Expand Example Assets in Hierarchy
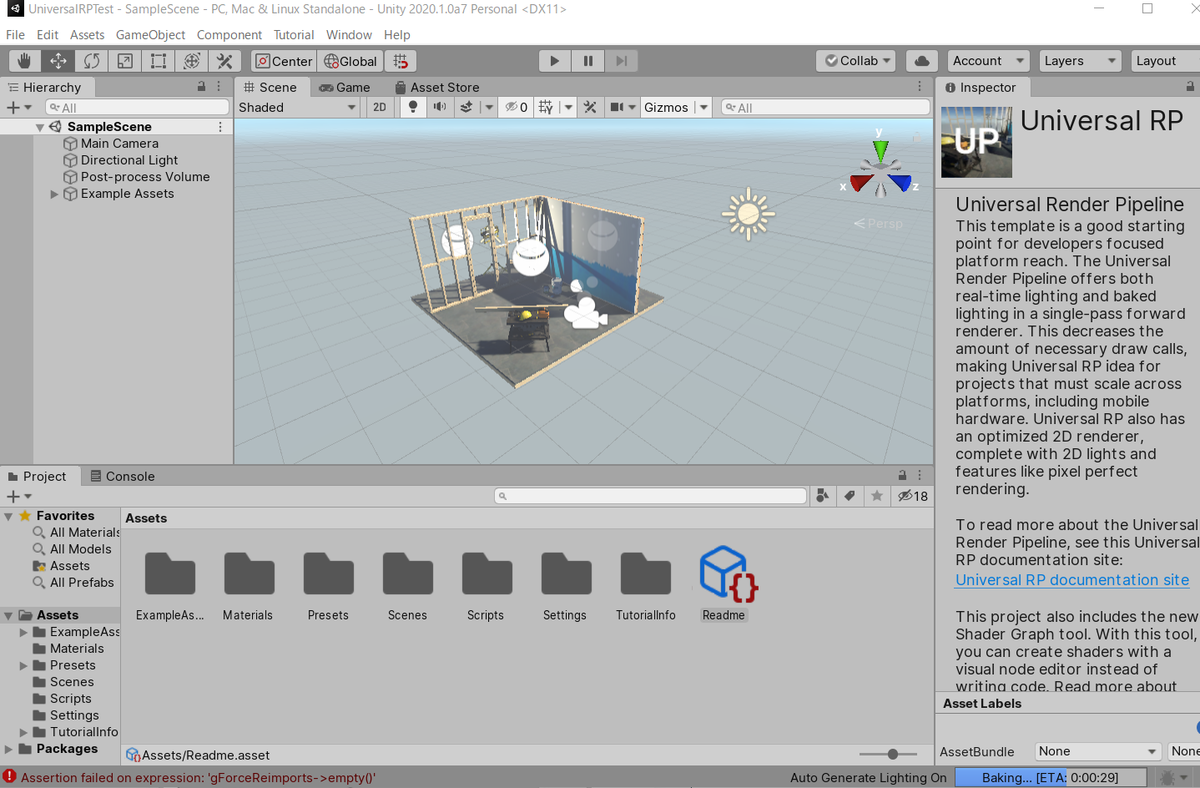 [54, 194]
